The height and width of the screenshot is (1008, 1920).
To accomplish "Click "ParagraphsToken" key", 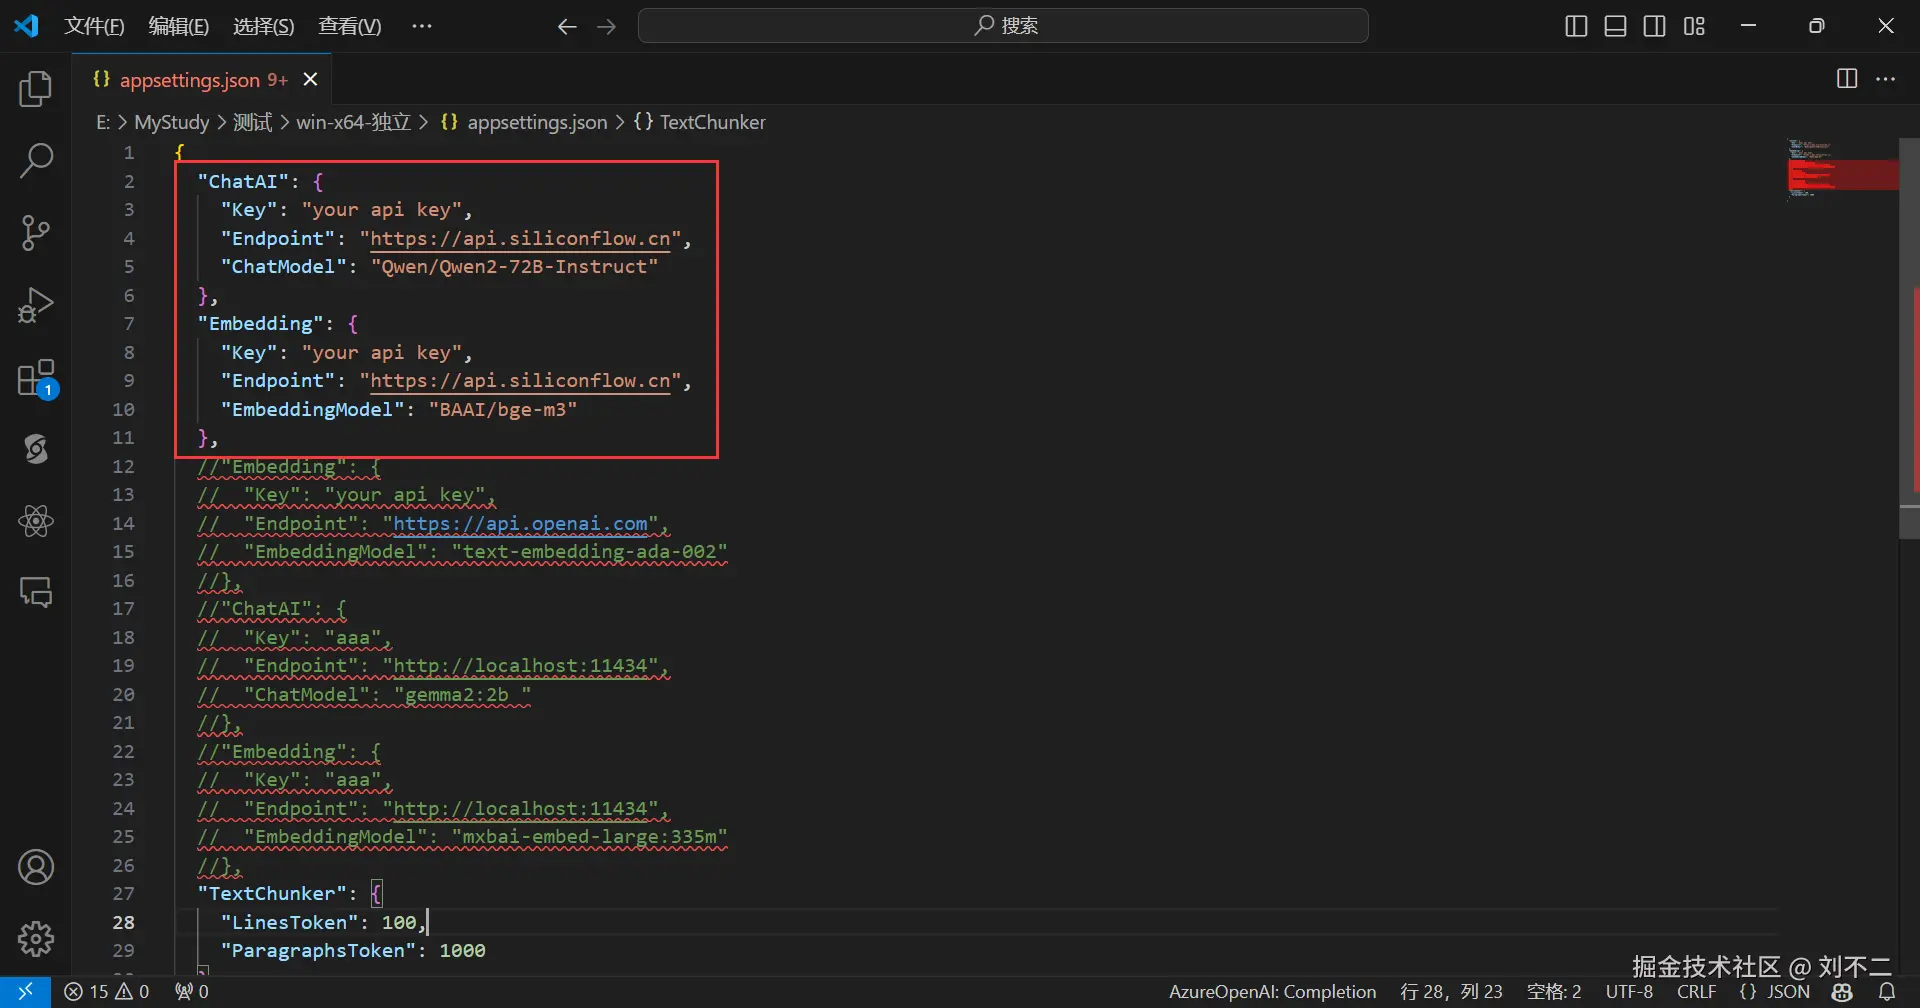I will point(318,951).
